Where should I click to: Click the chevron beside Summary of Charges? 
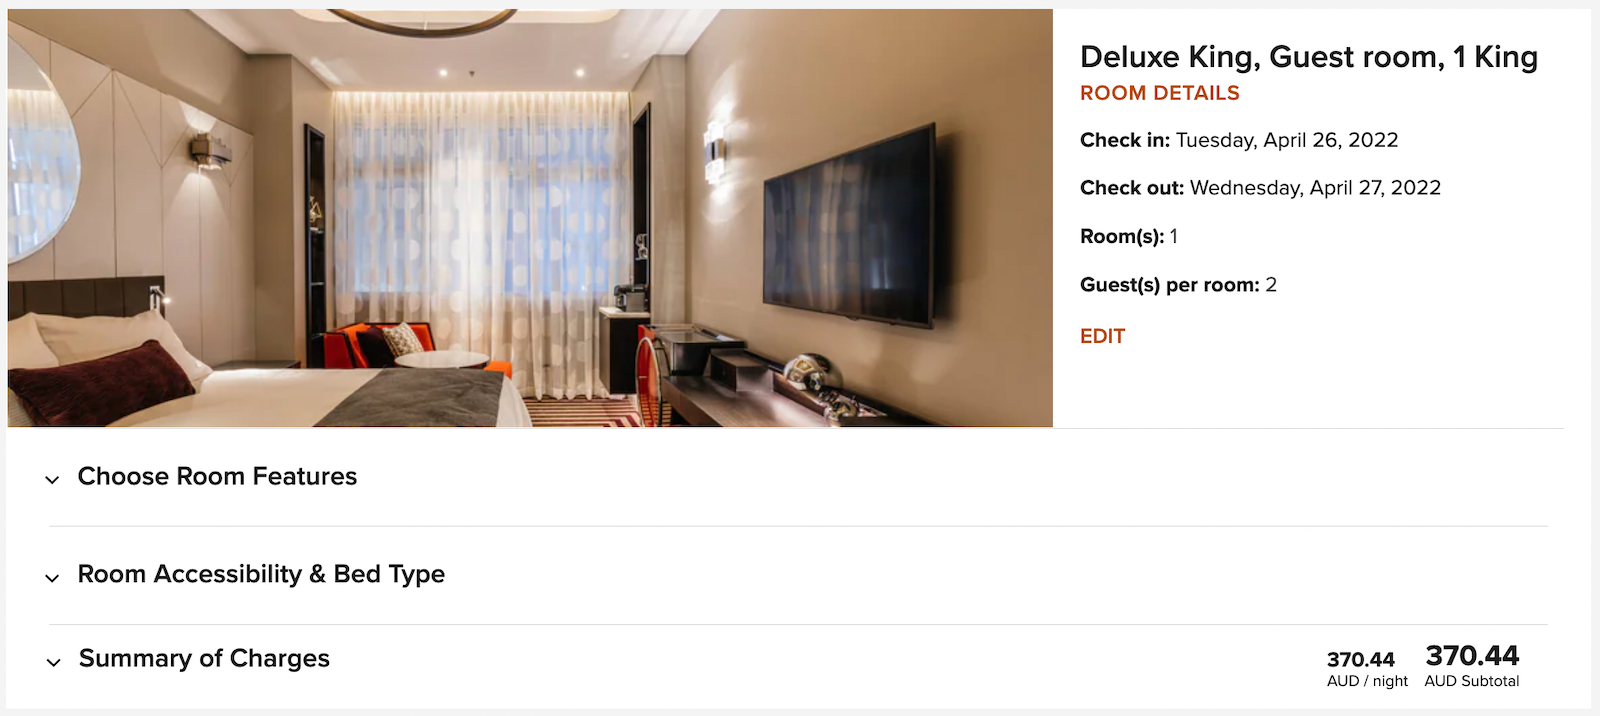click(x=53, y=662)
